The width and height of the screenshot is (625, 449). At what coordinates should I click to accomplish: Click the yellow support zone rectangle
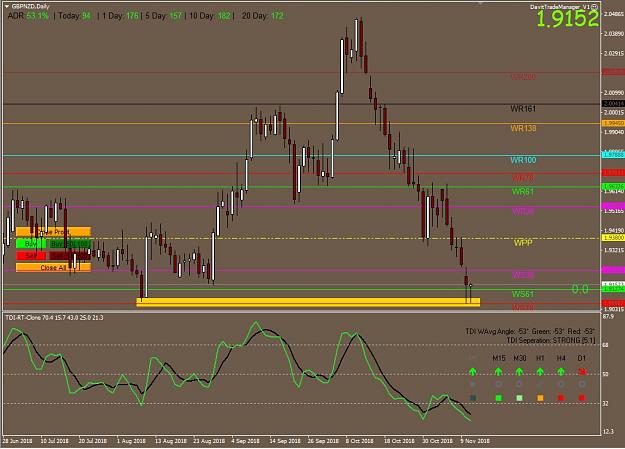pyautogui.click(x=308, y=302)
